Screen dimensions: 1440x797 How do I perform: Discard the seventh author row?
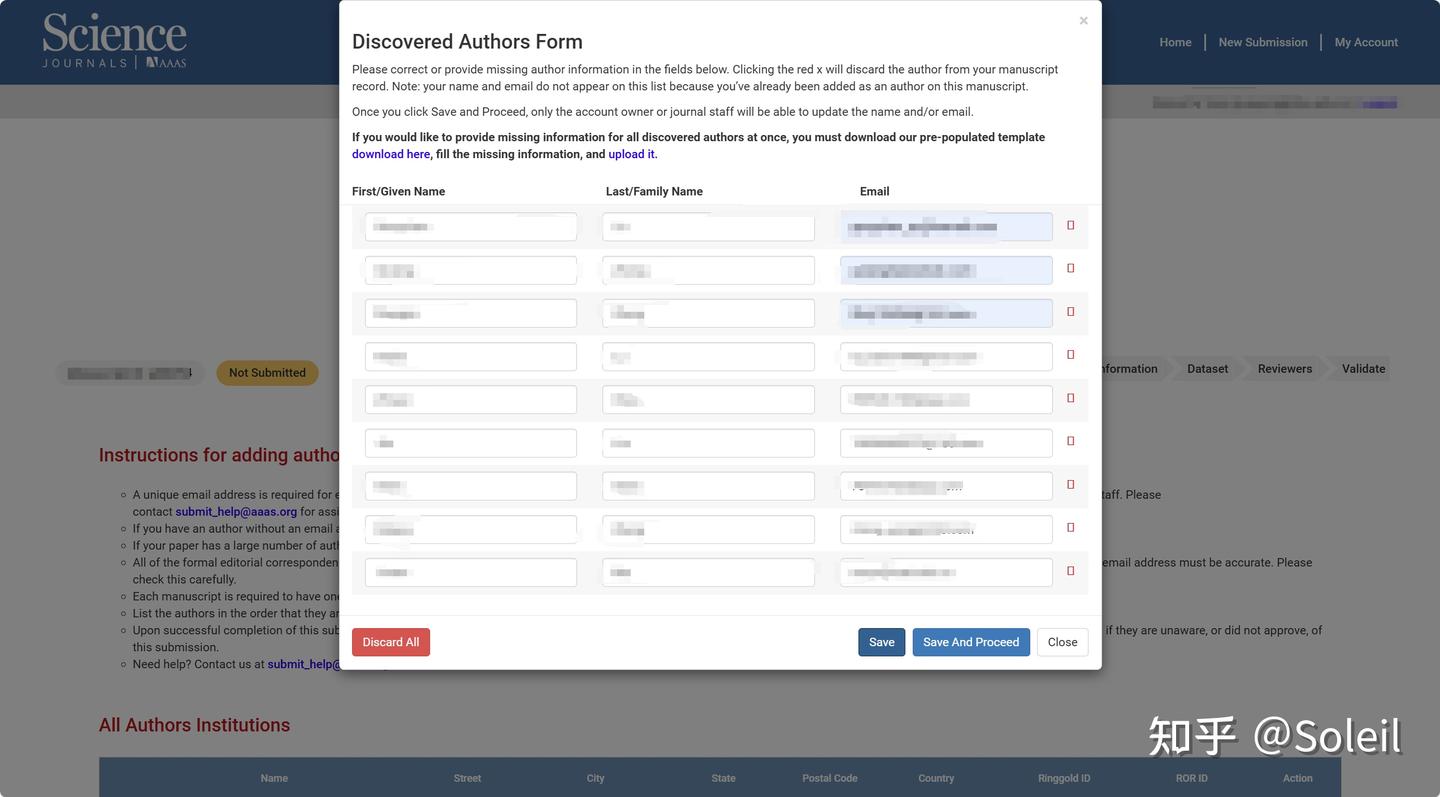1071,484
